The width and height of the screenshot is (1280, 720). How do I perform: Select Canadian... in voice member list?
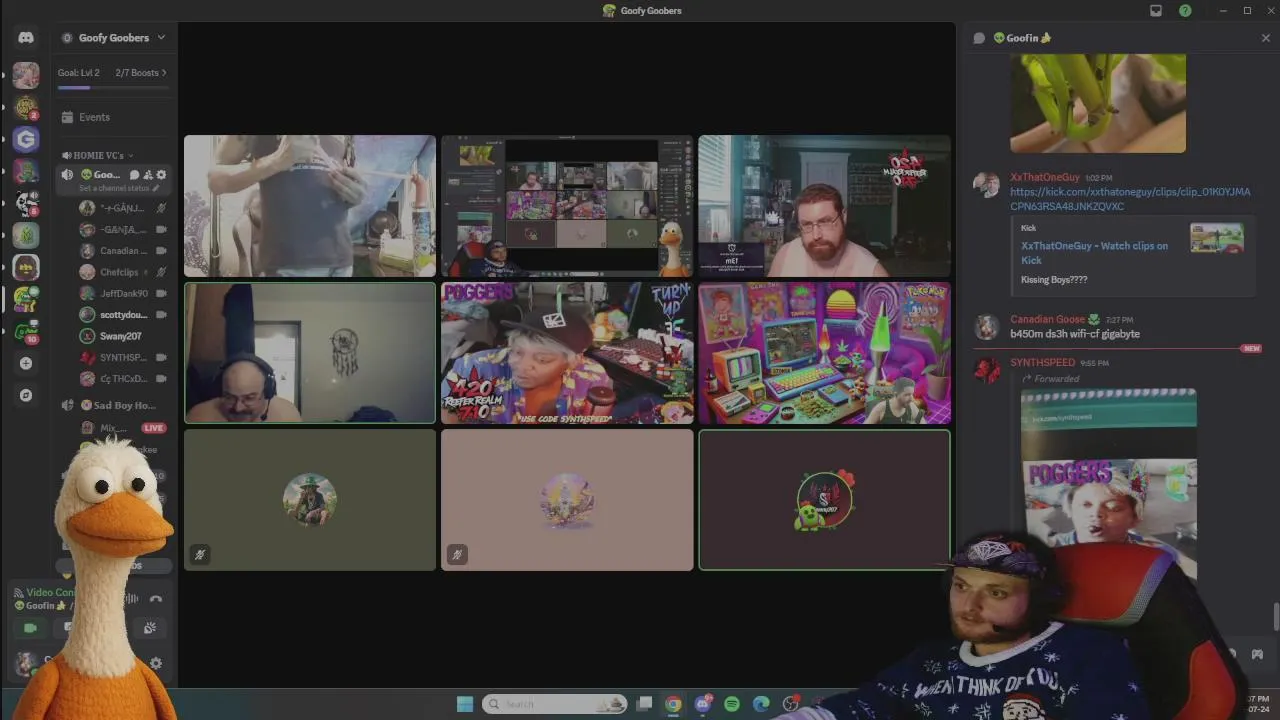pos(124,251)
